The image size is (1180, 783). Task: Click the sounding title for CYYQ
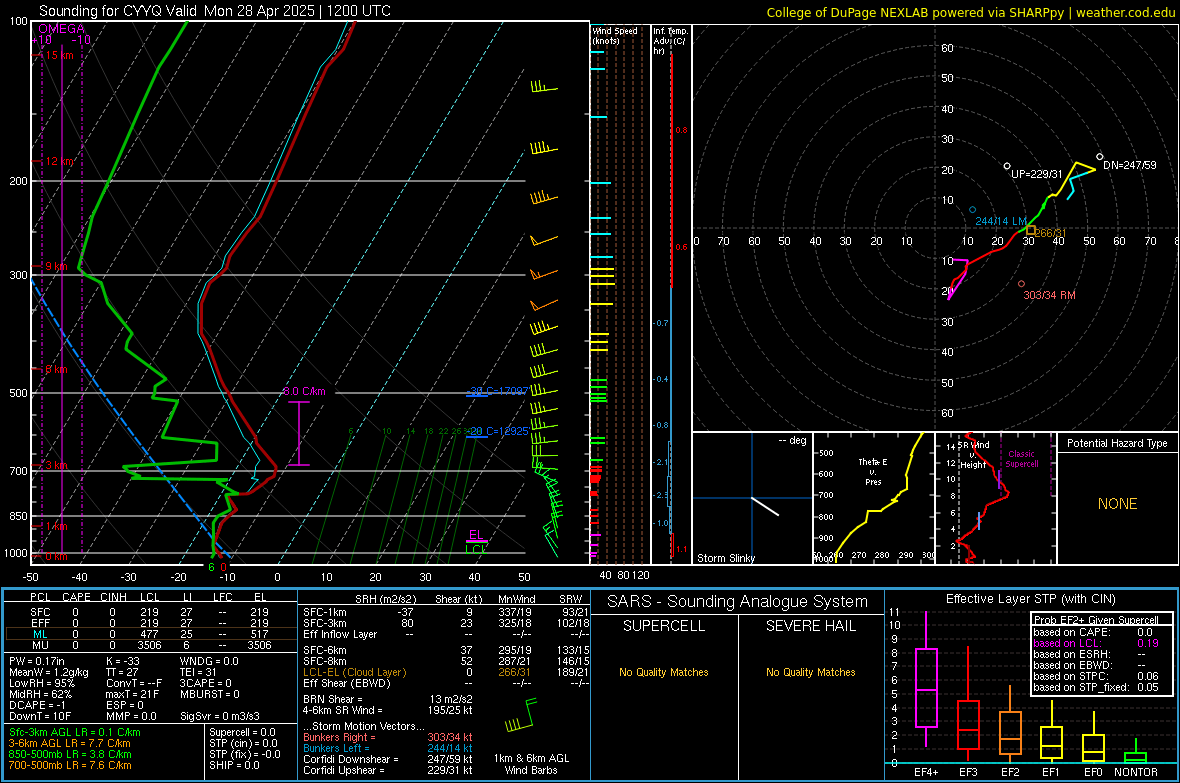[214, 11]
